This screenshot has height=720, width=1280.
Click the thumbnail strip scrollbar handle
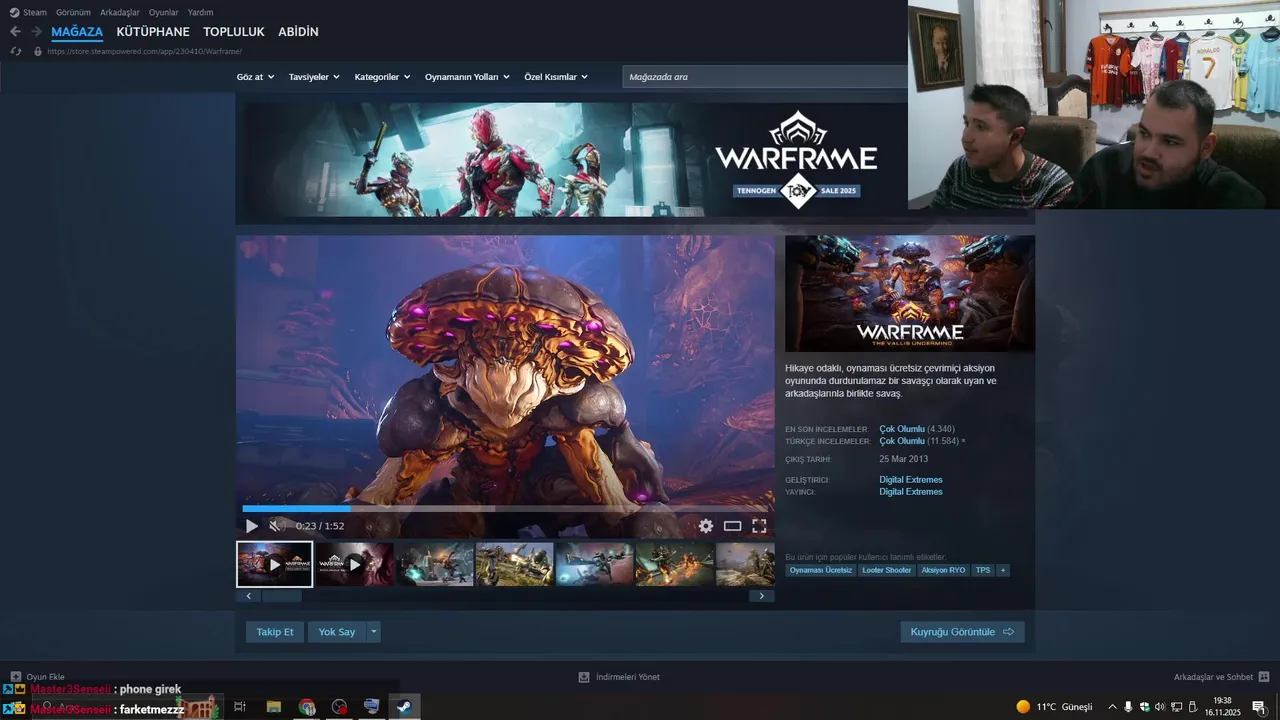pos(281,596)
